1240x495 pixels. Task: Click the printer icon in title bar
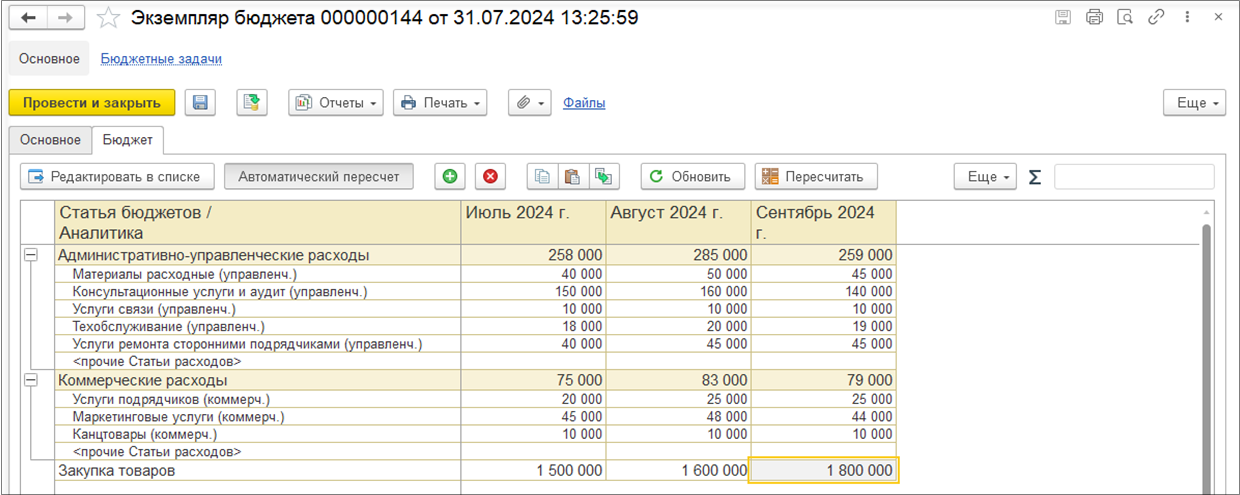pyautogui.click(x=1094, y=18)
